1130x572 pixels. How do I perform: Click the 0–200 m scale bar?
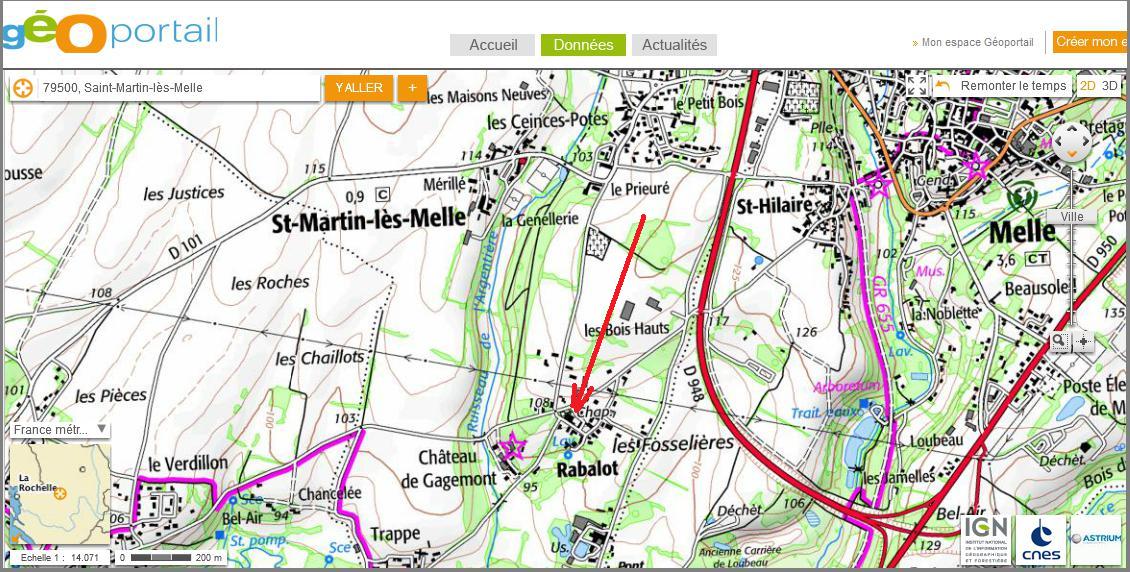coord(170,558)
